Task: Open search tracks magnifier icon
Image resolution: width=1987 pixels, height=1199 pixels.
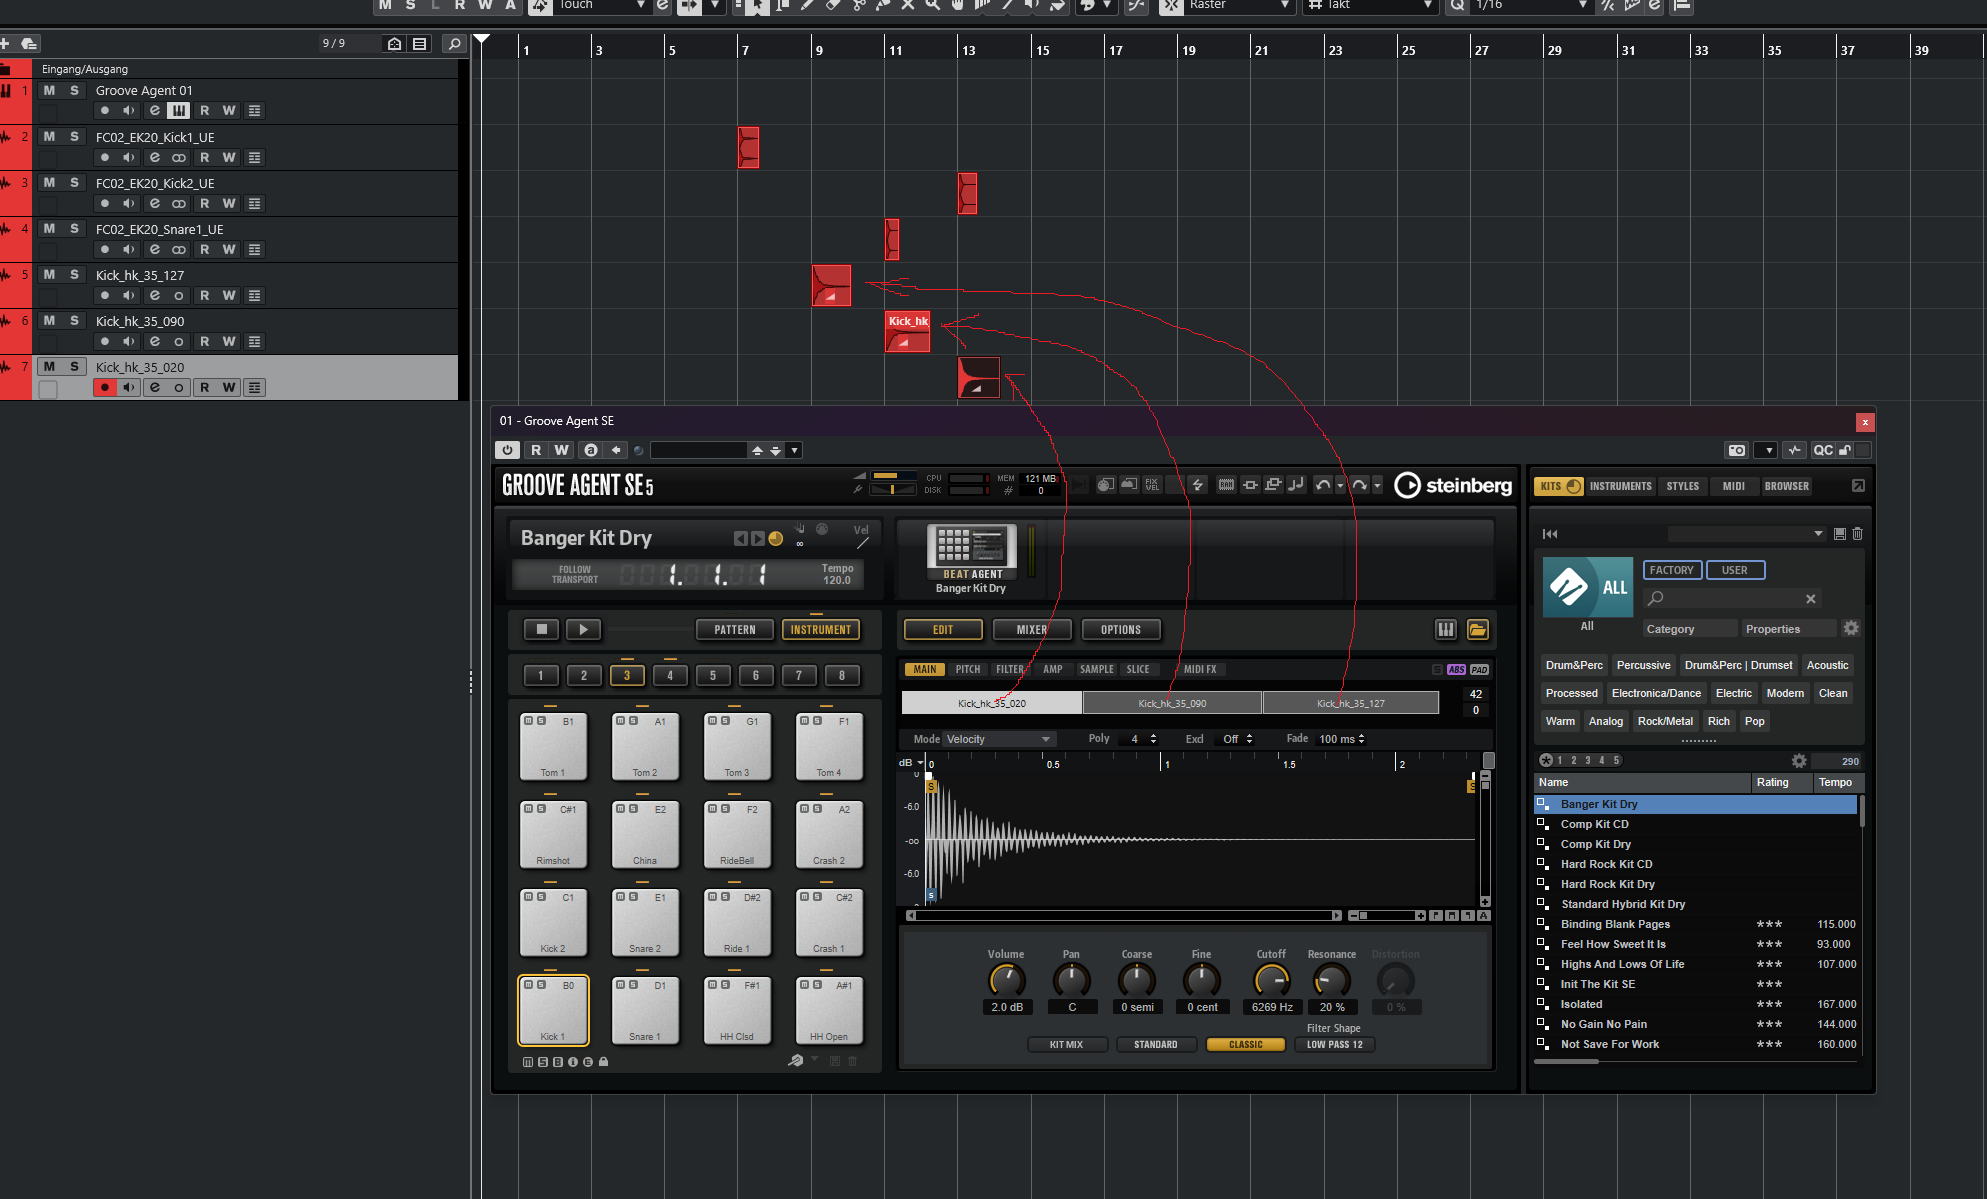Action: (453, 43)
